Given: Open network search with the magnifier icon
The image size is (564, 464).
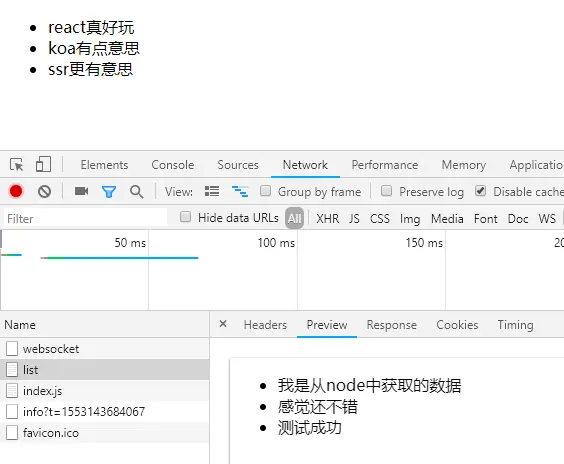Looking at the screenshot, I should [137, 192].
